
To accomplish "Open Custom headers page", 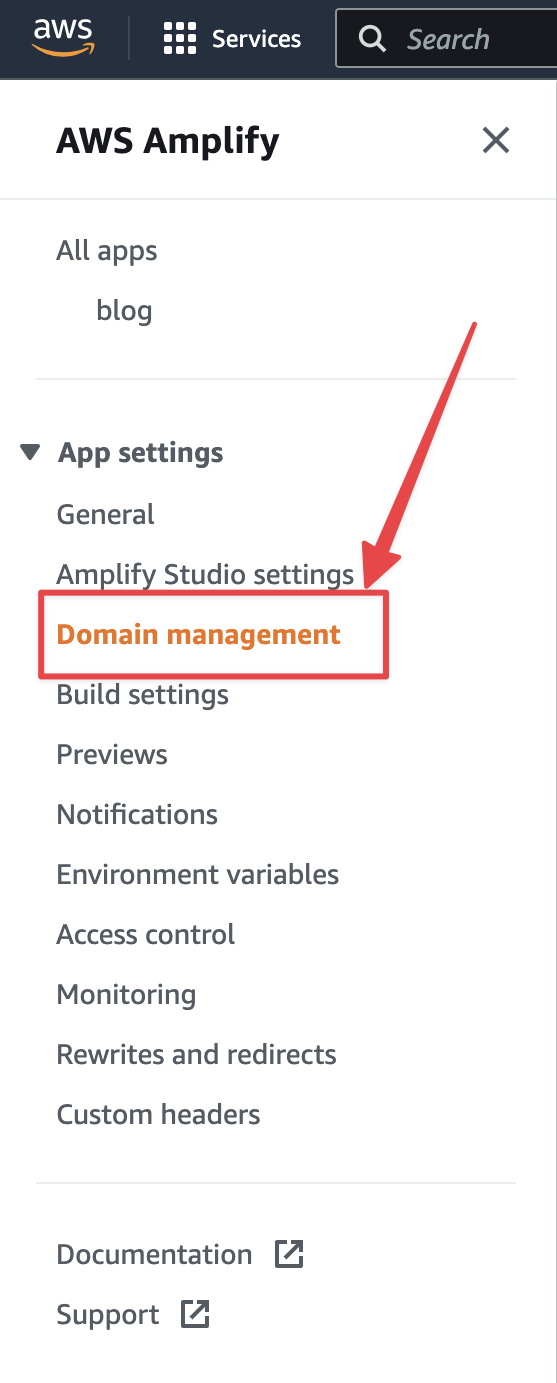I will (159, 1115).
